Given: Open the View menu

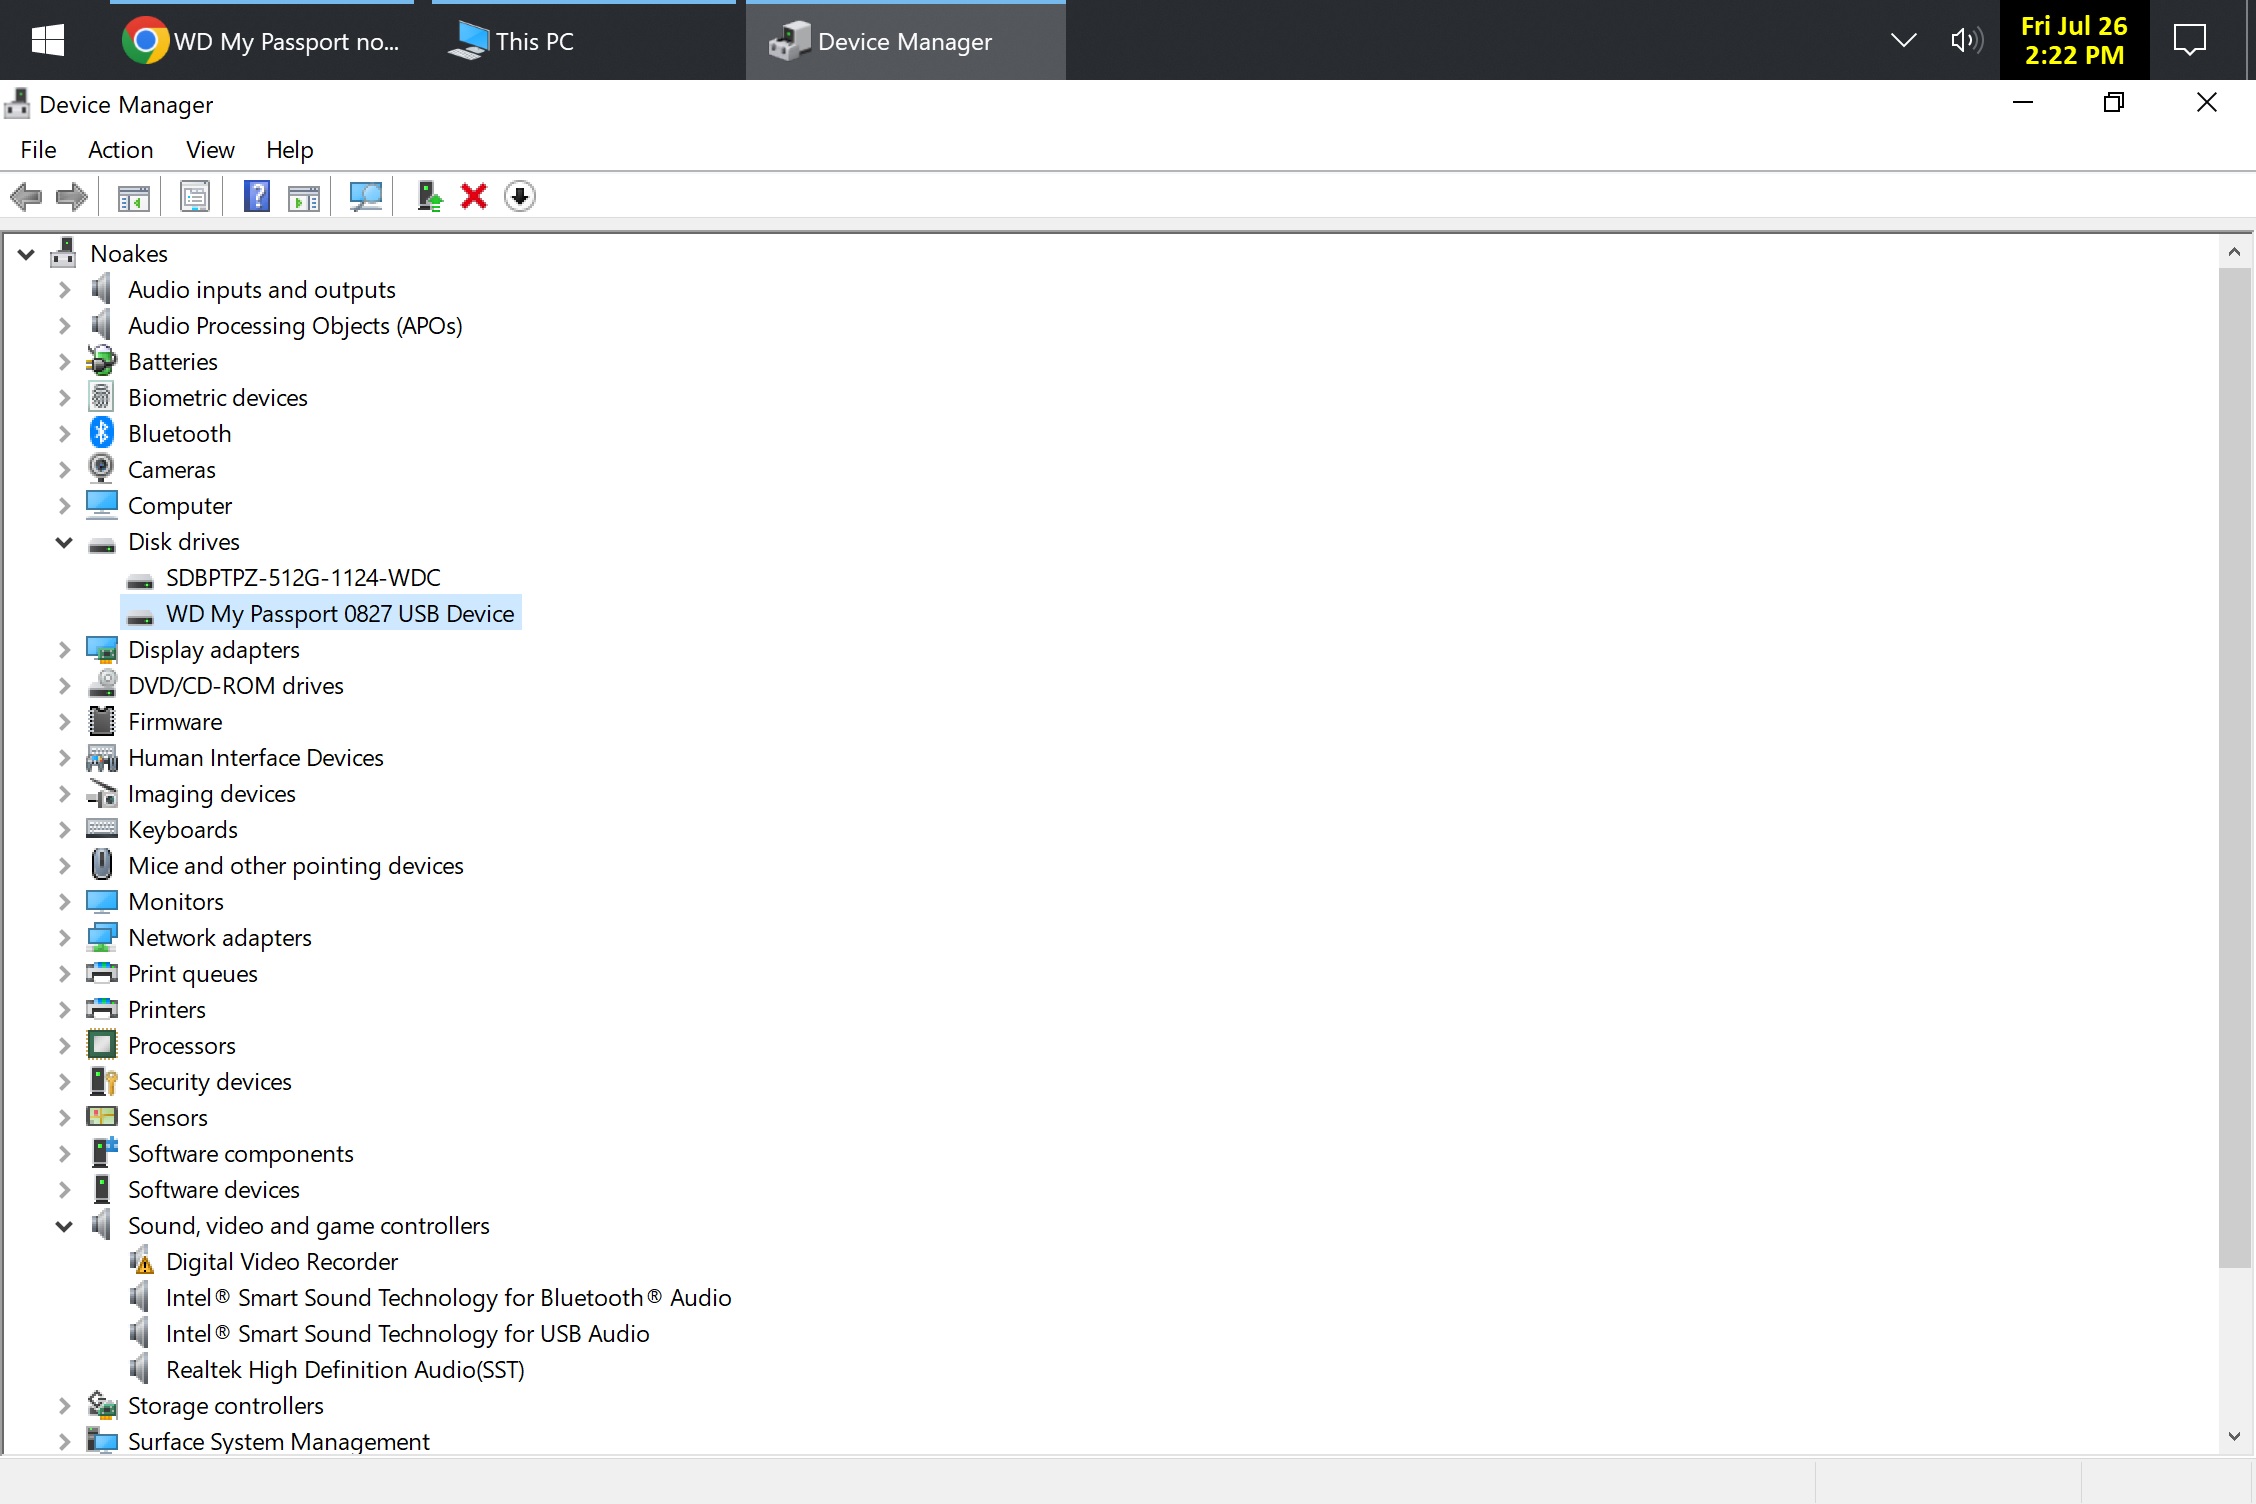Looking at the screenshot, I should click(210, 149).
